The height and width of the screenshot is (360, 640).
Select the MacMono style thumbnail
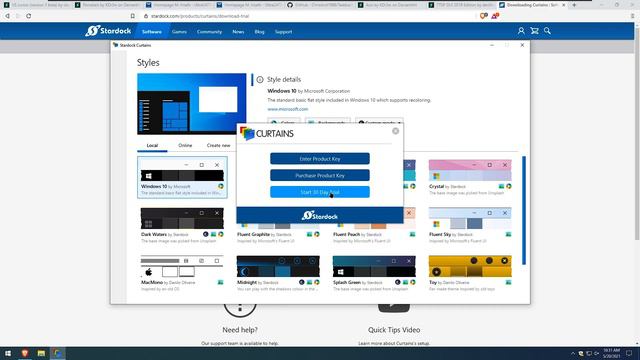(x=182, y=267)
